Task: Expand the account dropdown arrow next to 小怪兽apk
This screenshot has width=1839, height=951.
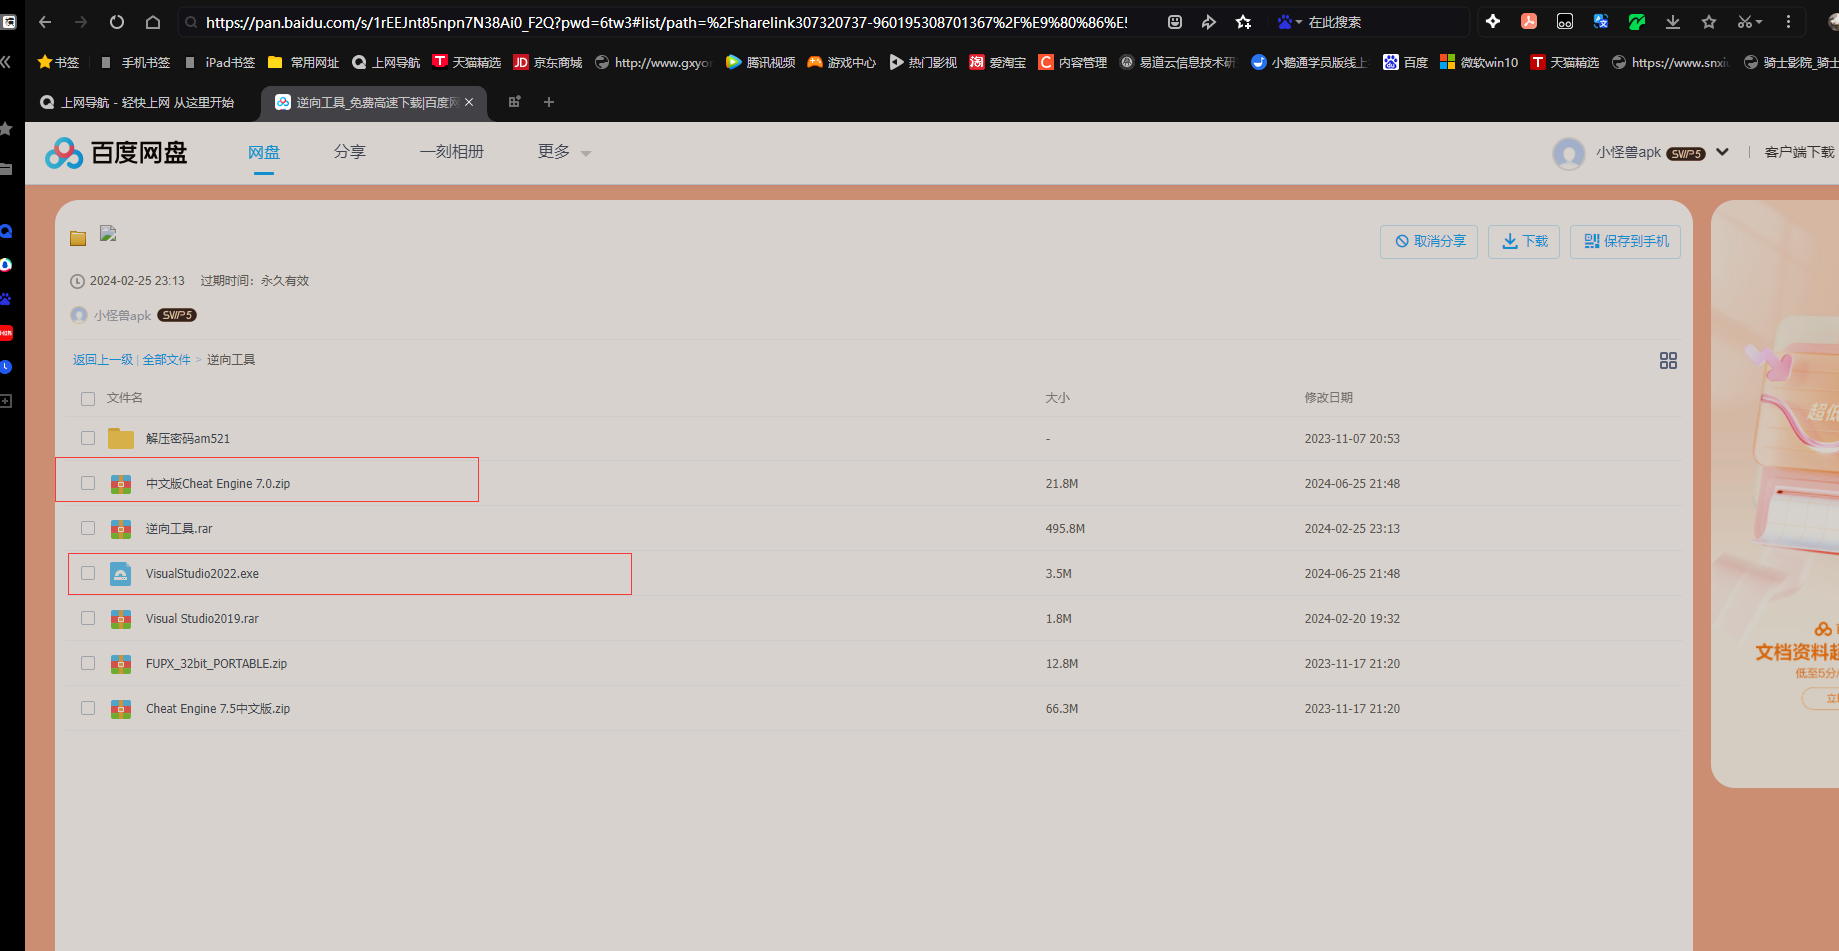Action: tap(1722, 152)
